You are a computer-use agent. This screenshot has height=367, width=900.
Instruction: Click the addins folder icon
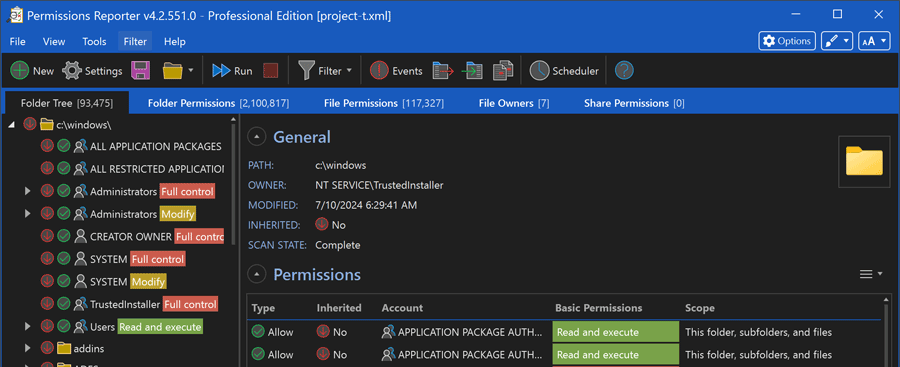pyautogui.click(x=64, y=348)
